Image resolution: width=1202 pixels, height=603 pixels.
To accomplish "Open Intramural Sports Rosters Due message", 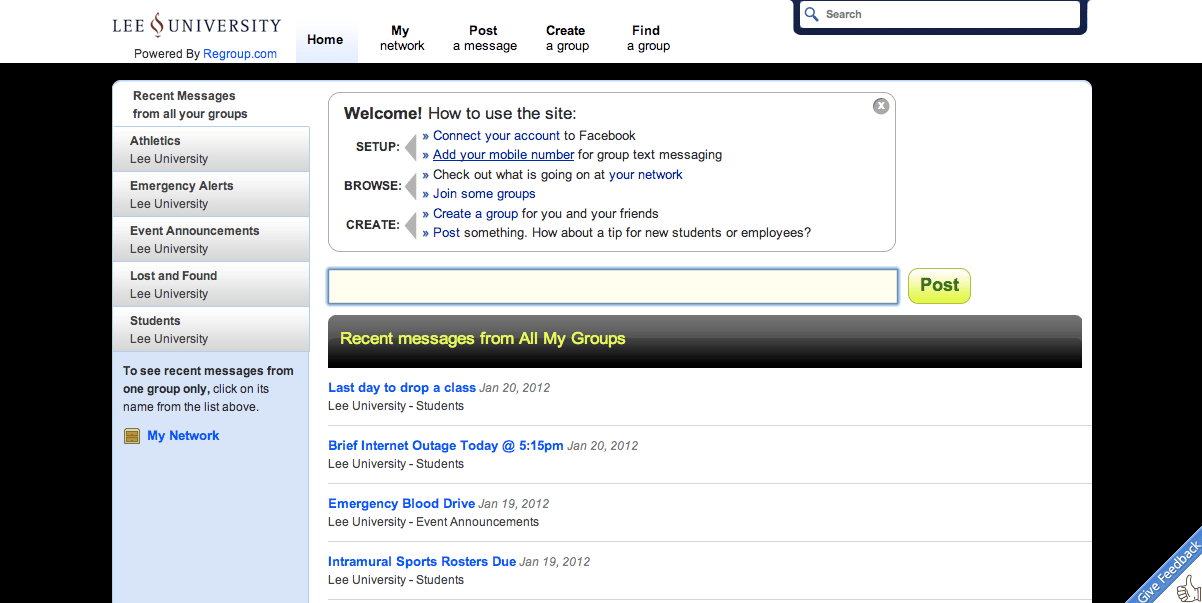I will (422, 562).
